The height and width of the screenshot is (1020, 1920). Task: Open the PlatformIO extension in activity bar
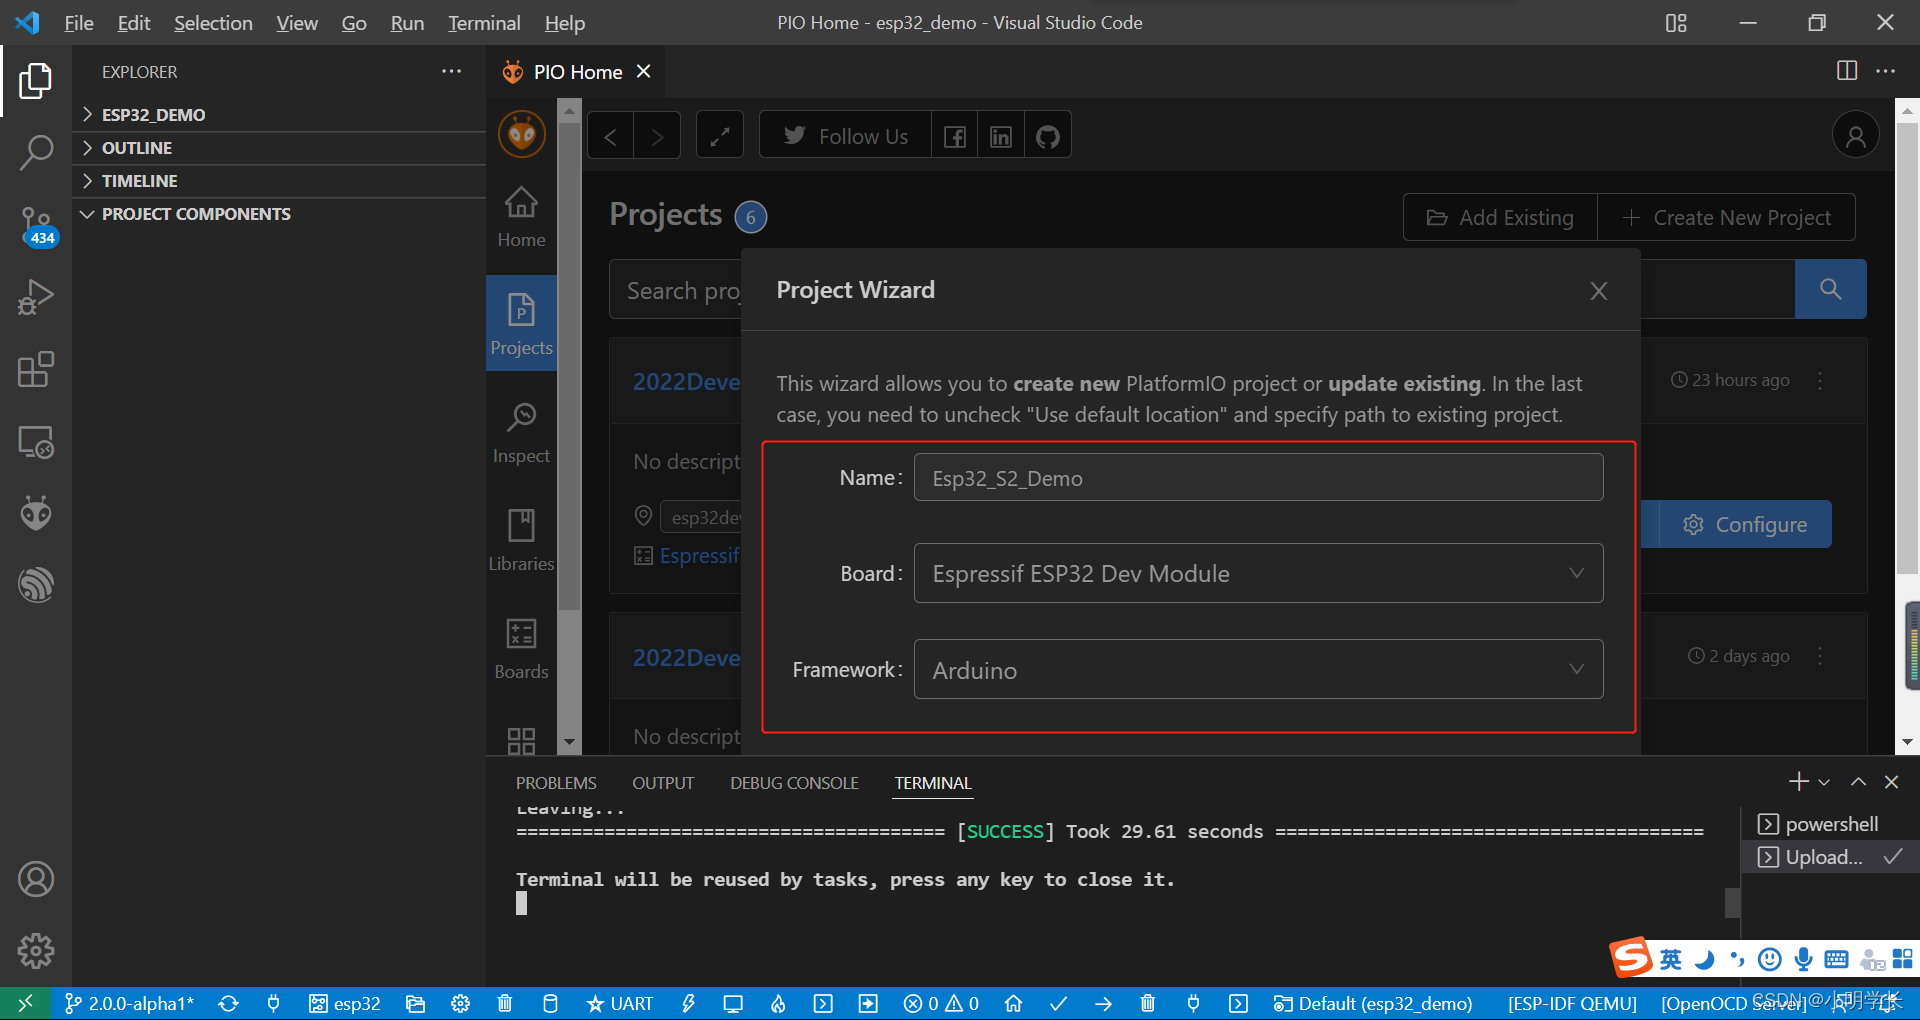click(x=36, y=512)
